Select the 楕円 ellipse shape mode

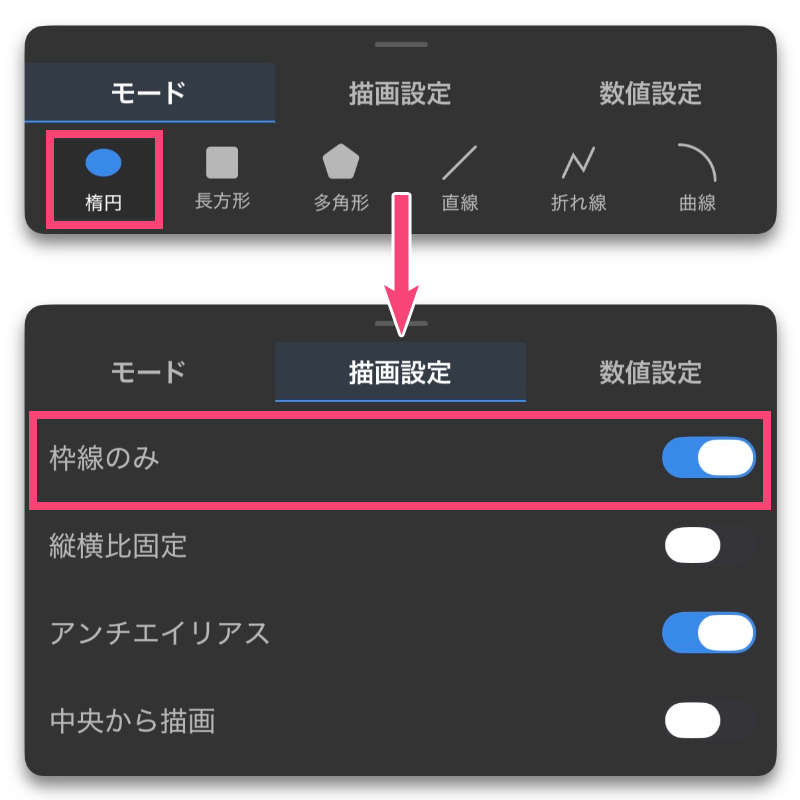click(x=104, y=179)
